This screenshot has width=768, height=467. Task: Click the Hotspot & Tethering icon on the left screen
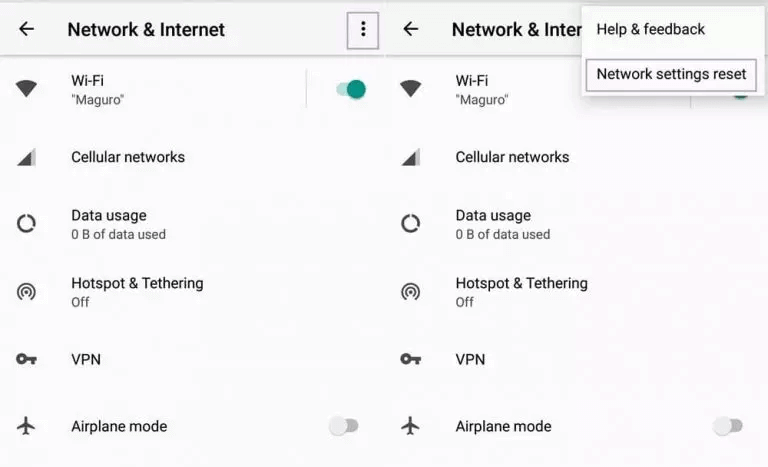(x=27, y=292)
